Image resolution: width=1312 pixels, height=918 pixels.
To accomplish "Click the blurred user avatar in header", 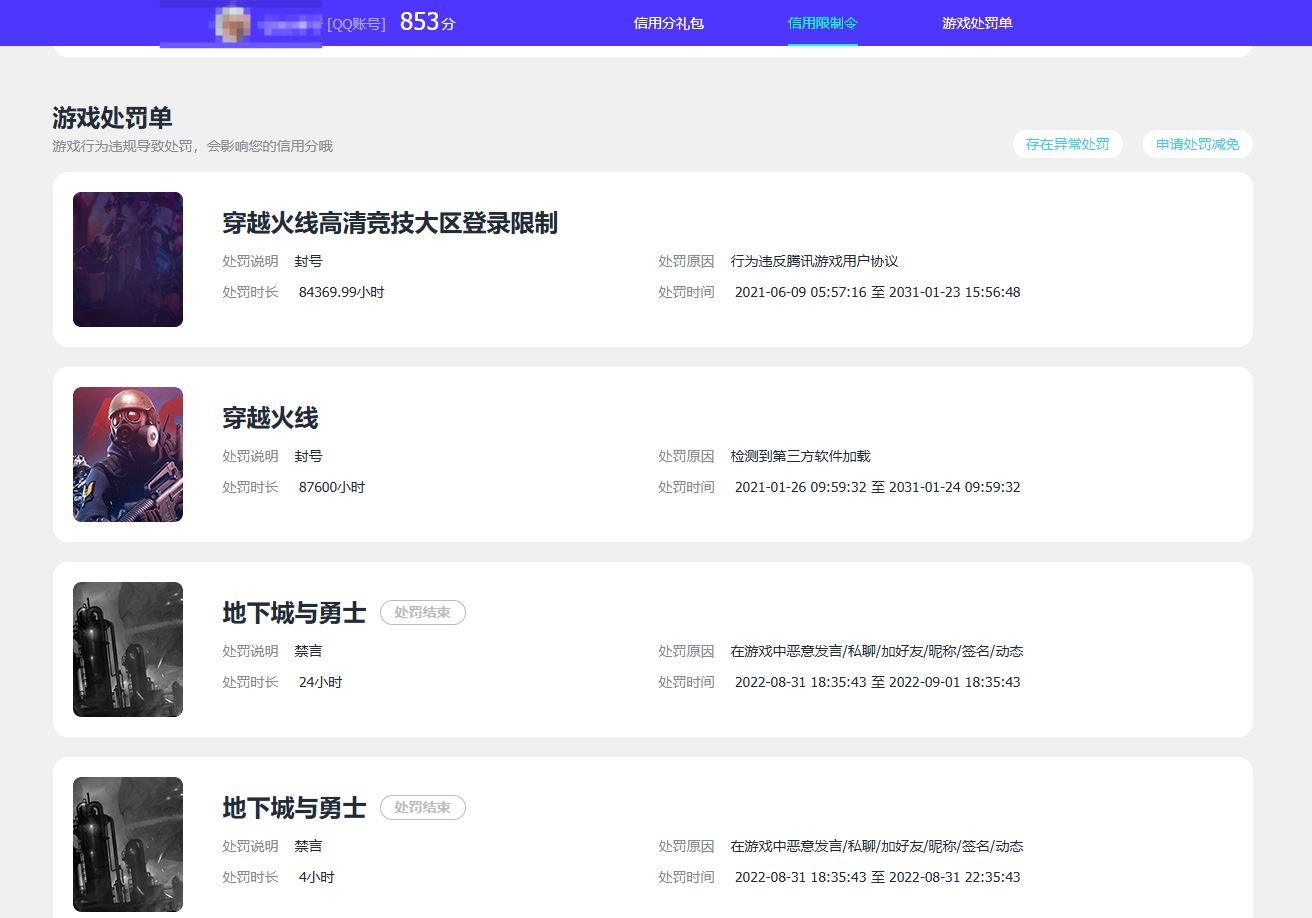I will 233,22.
